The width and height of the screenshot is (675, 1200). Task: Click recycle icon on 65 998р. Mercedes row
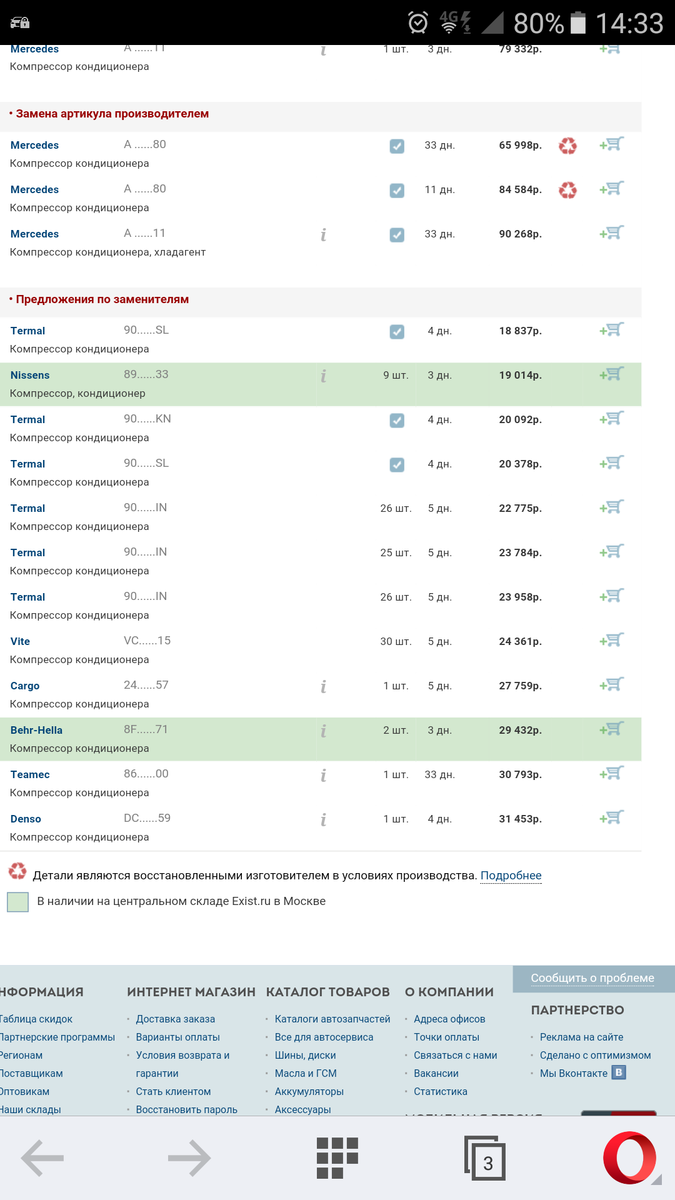[x=568, y=146]
